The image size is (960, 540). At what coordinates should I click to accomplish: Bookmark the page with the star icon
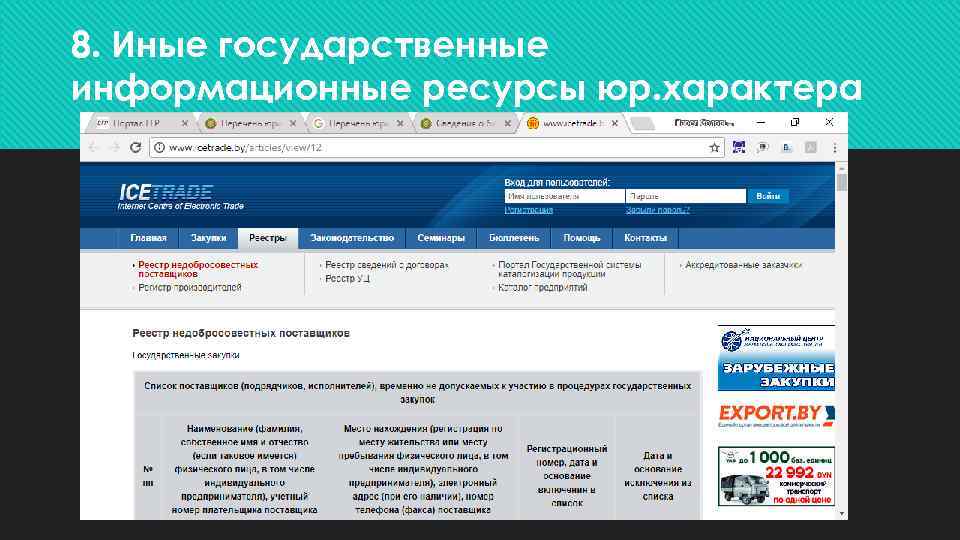point(714,148)
